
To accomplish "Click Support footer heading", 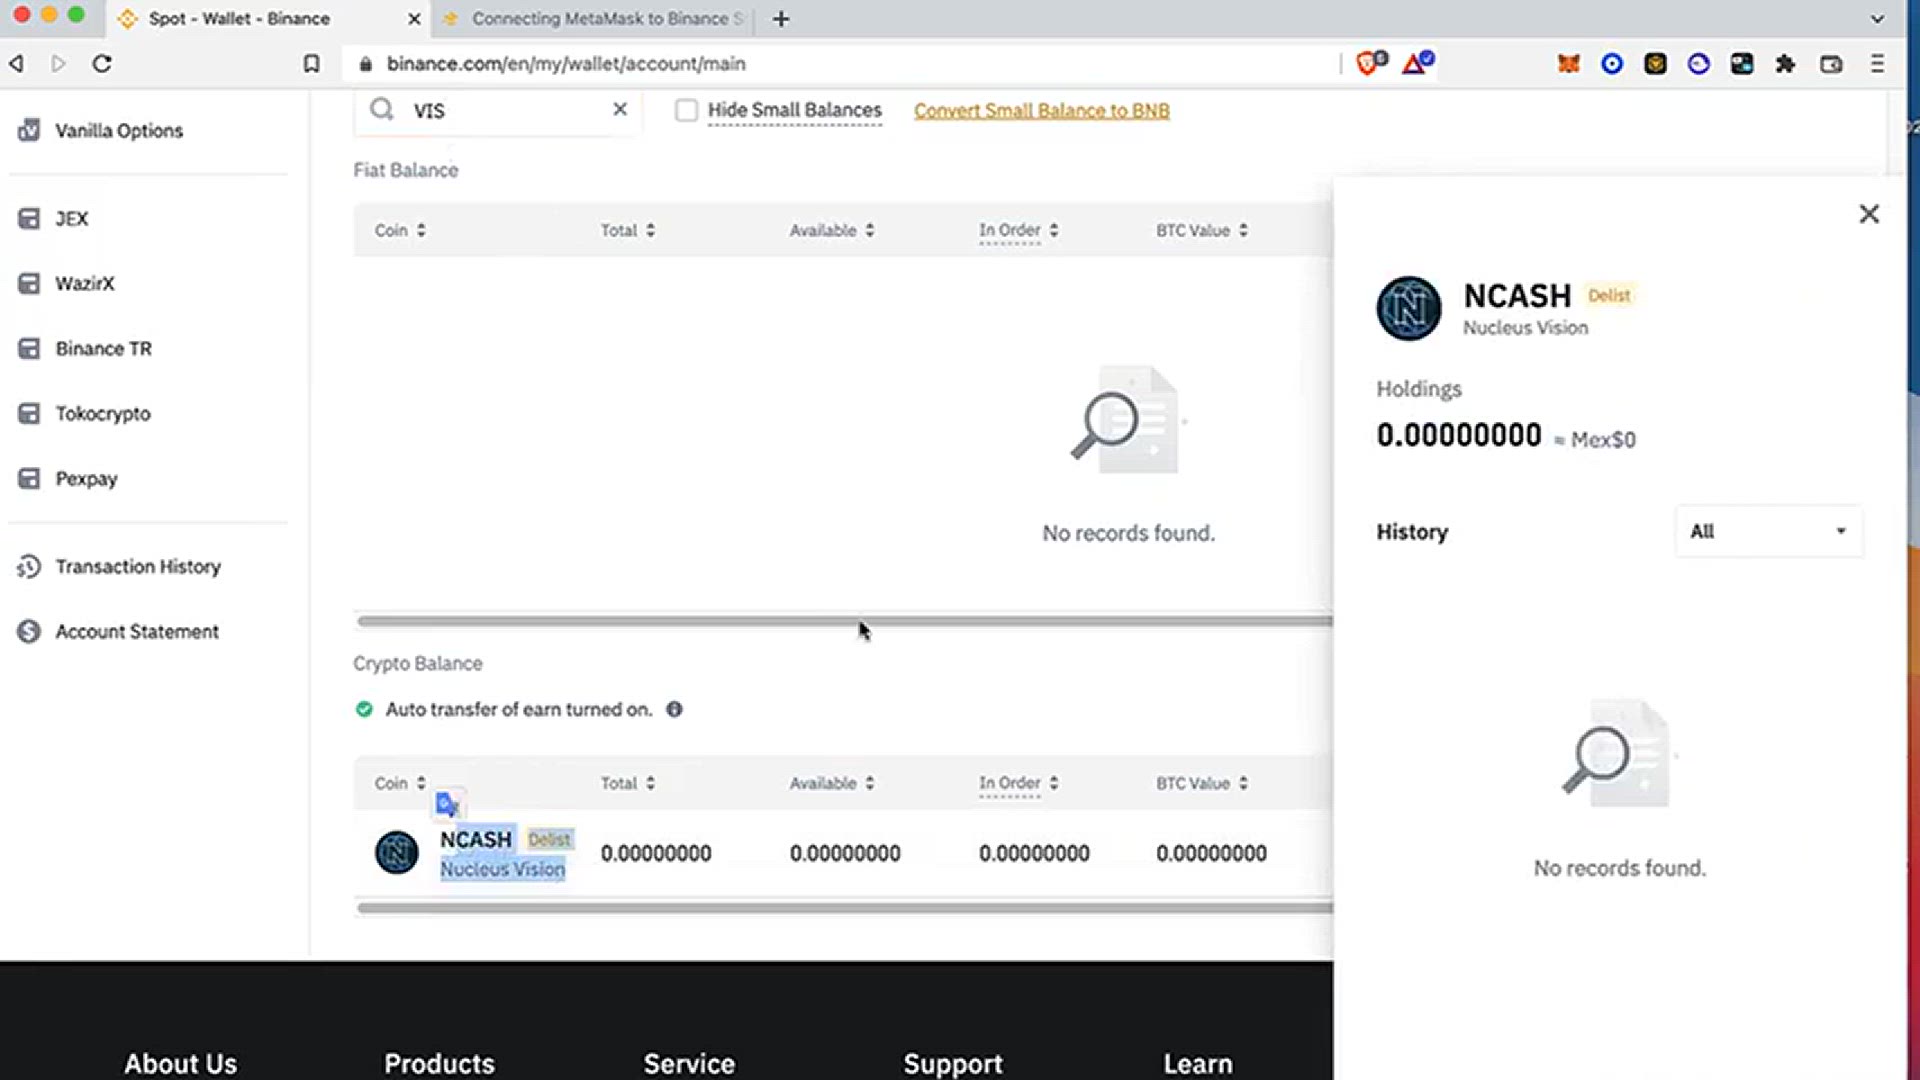I will (953, 1063).
